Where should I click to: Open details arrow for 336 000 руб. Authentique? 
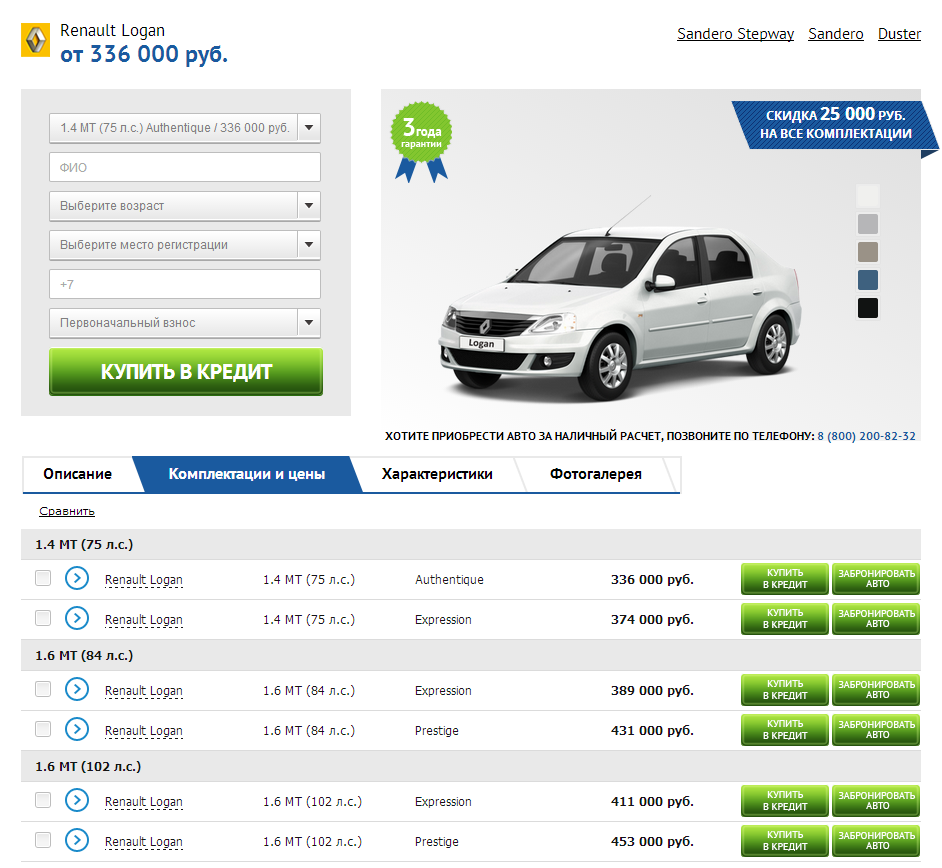coord(77,578)
